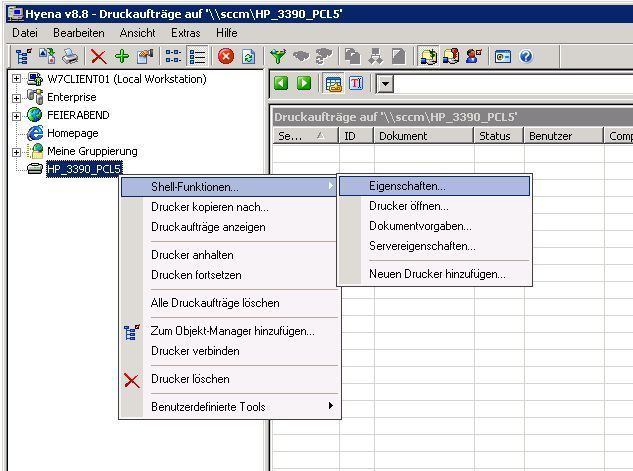
Task: Click the greyed blank page toolbar icon
Action: pos(399,57)
